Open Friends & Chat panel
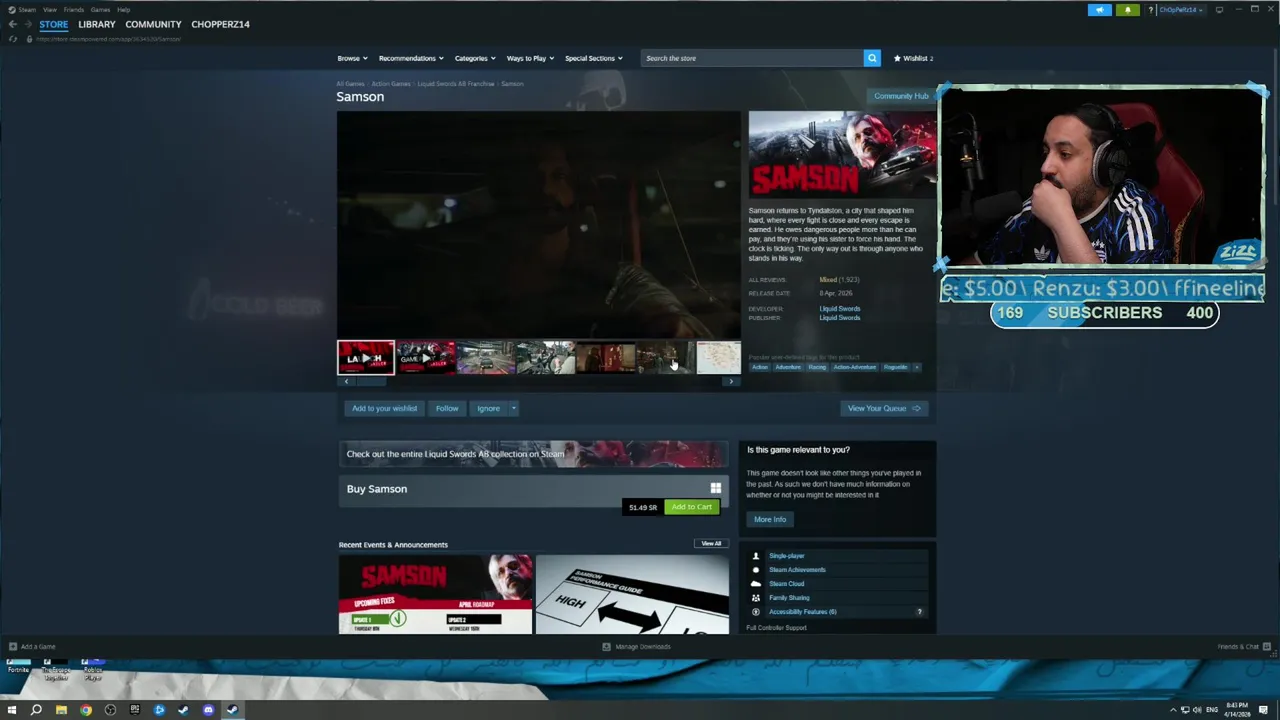Screen dimensions: 1280x720 pos(1243,647)
